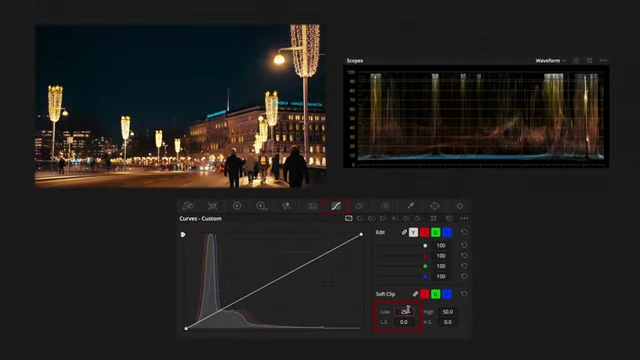Select the Curves palette icon
Viewport: 640px width, 360px height.
[336, 206]
